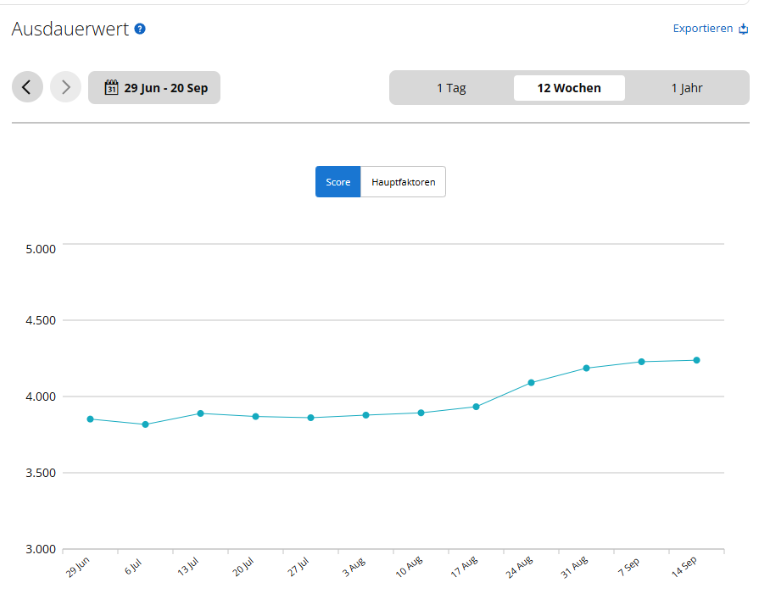Viewport: 767px width, 592px height.
Task: Open the 29 Jun - 20 Sep date range picker
Action: coord(154,88)
